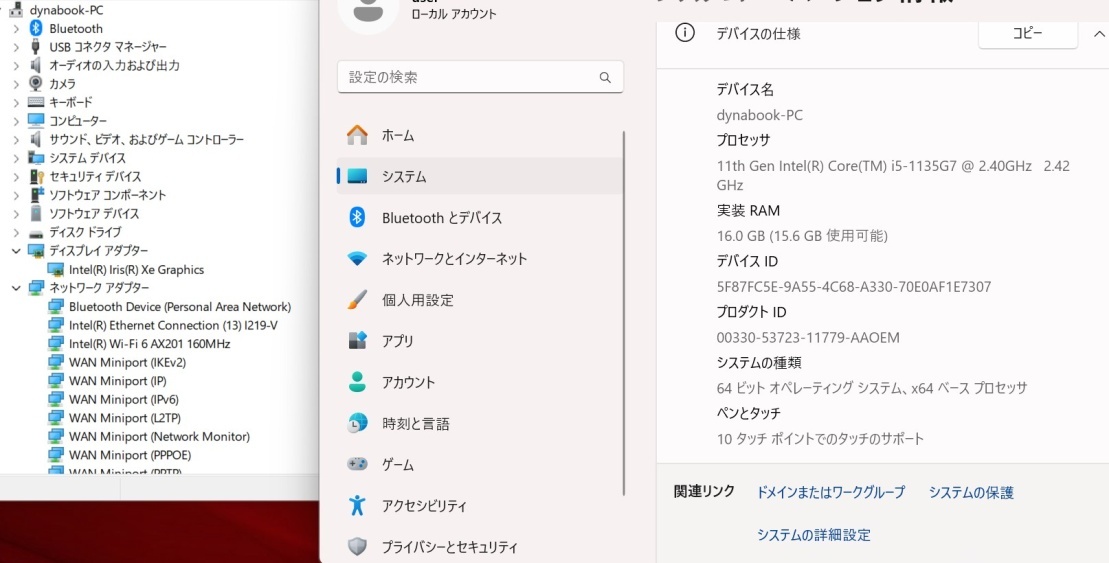Viewport: 1109px width, 563px height.
Task: Click the security devices (セキュリティ デバイス) icon
Action: tap(35, 176)
